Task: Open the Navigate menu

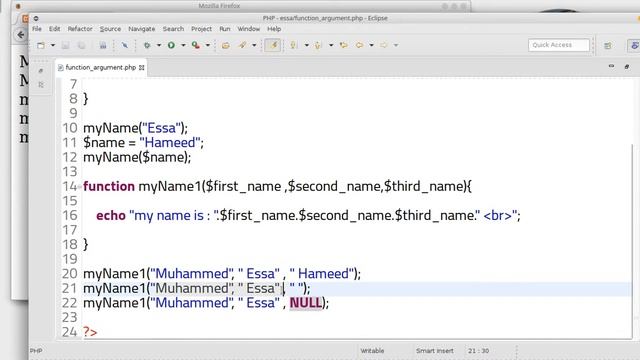Action: click(142, 29)
